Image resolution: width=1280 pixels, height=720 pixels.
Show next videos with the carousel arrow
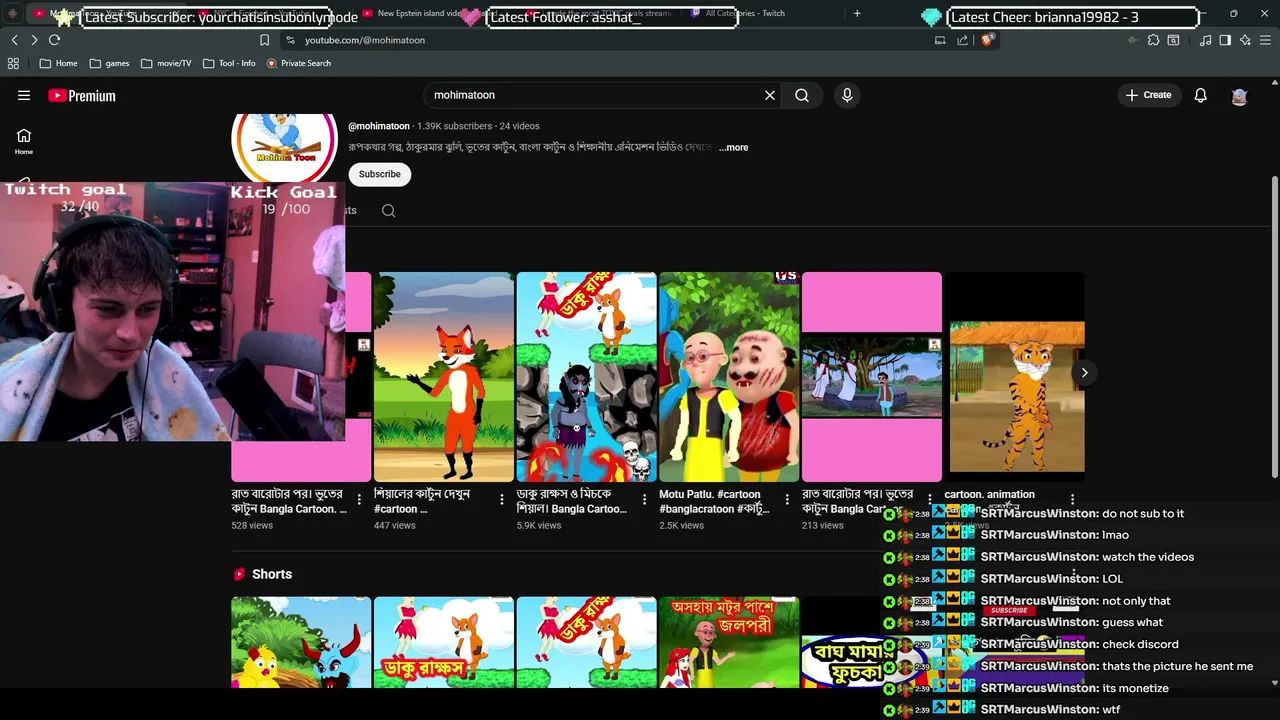[x=1084, y=372]
